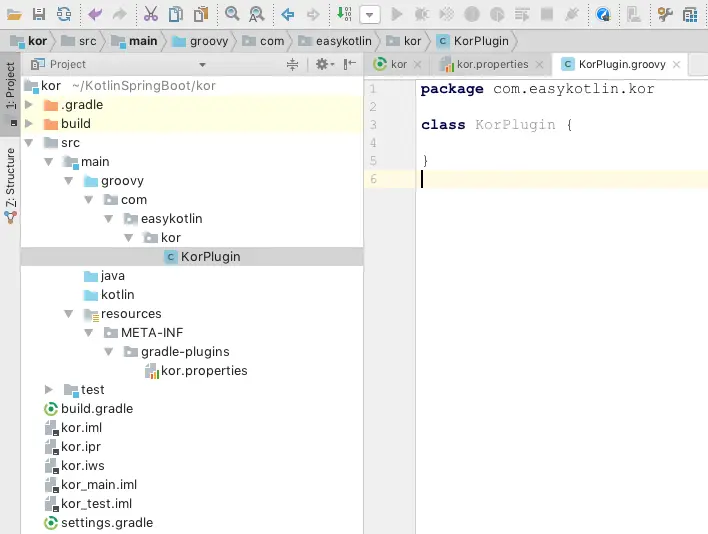Collapse the resources folder node
The height and width of the screenshot is (534, 708).
pos(69,314)
